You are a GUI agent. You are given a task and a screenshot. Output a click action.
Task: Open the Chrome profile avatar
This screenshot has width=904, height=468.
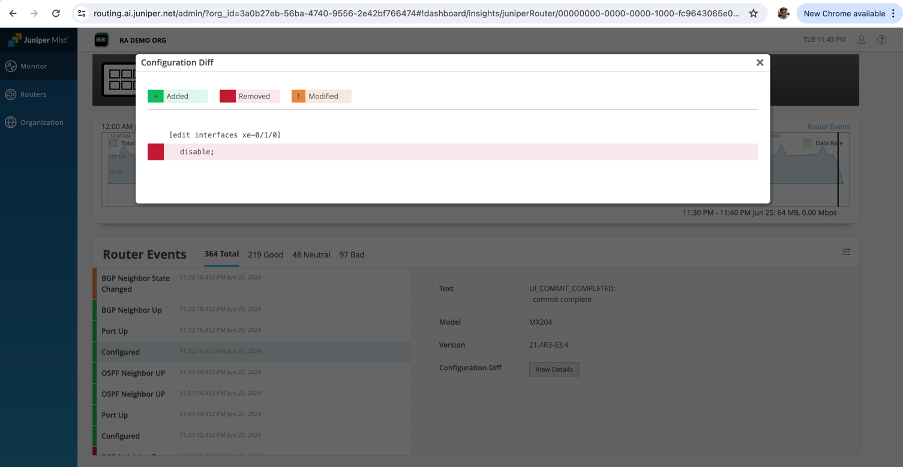(x=783, y=13)
